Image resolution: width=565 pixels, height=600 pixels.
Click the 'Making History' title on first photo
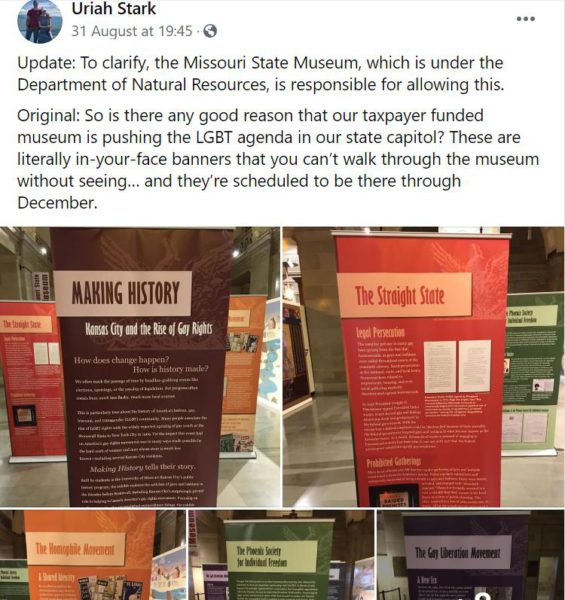pyautogui.click(x=125, y=293)
